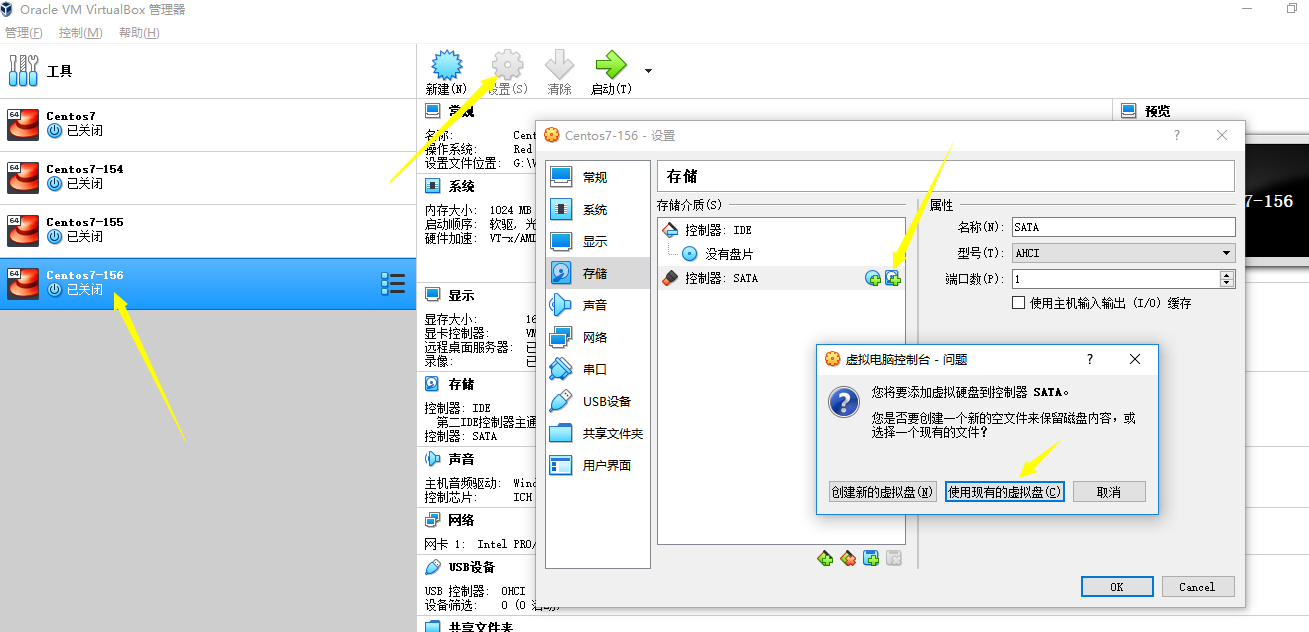Click the remove selected controller icon
This screenshot has height=632, width=1309.
click(848, 559)
